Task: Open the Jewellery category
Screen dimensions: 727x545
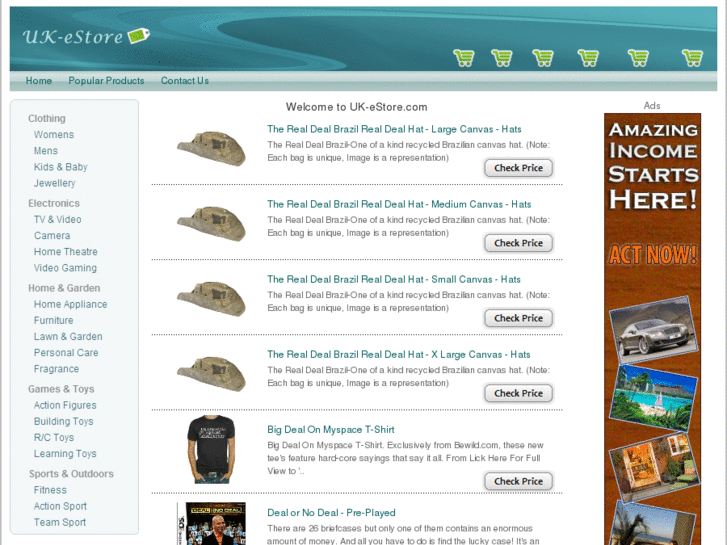Action: [54, 183]
